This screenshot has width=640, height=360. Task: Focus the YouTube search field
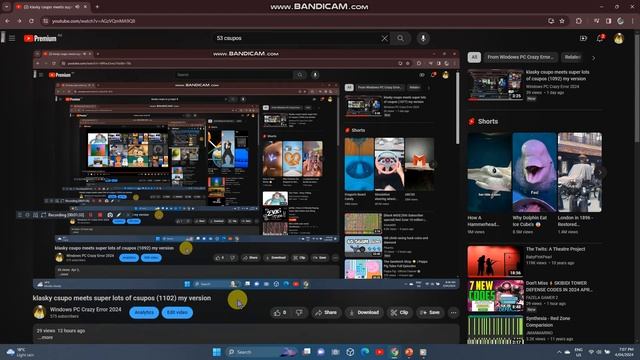click(298, 38)
